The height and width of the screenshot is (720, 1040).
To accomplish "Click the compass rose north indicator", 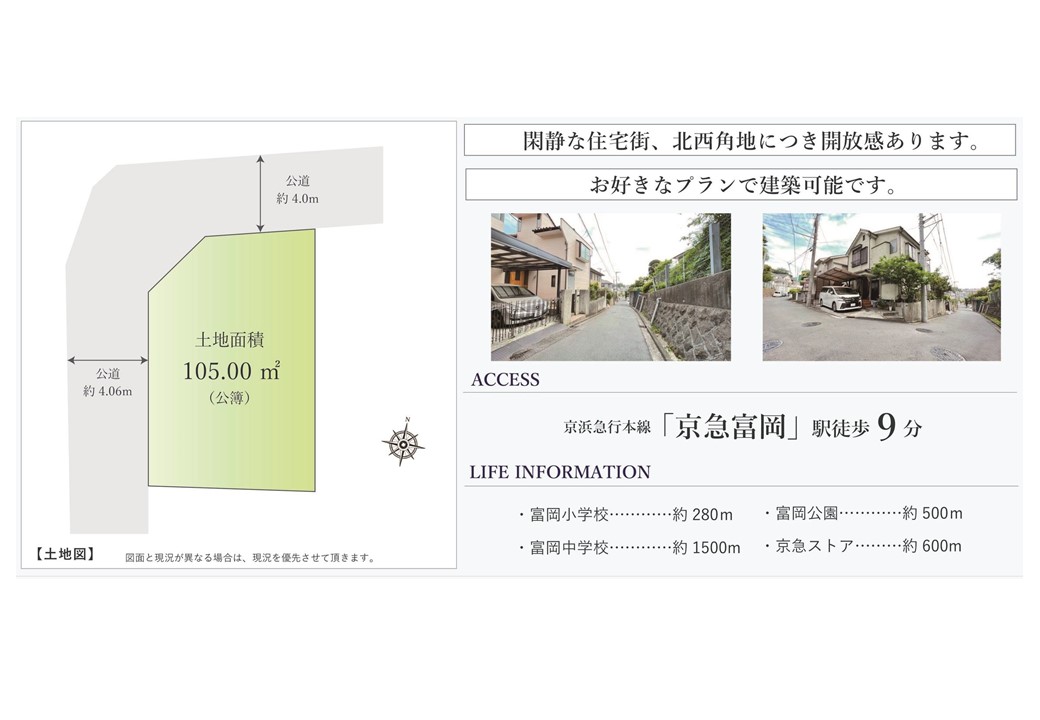I will tap(403, 441).
